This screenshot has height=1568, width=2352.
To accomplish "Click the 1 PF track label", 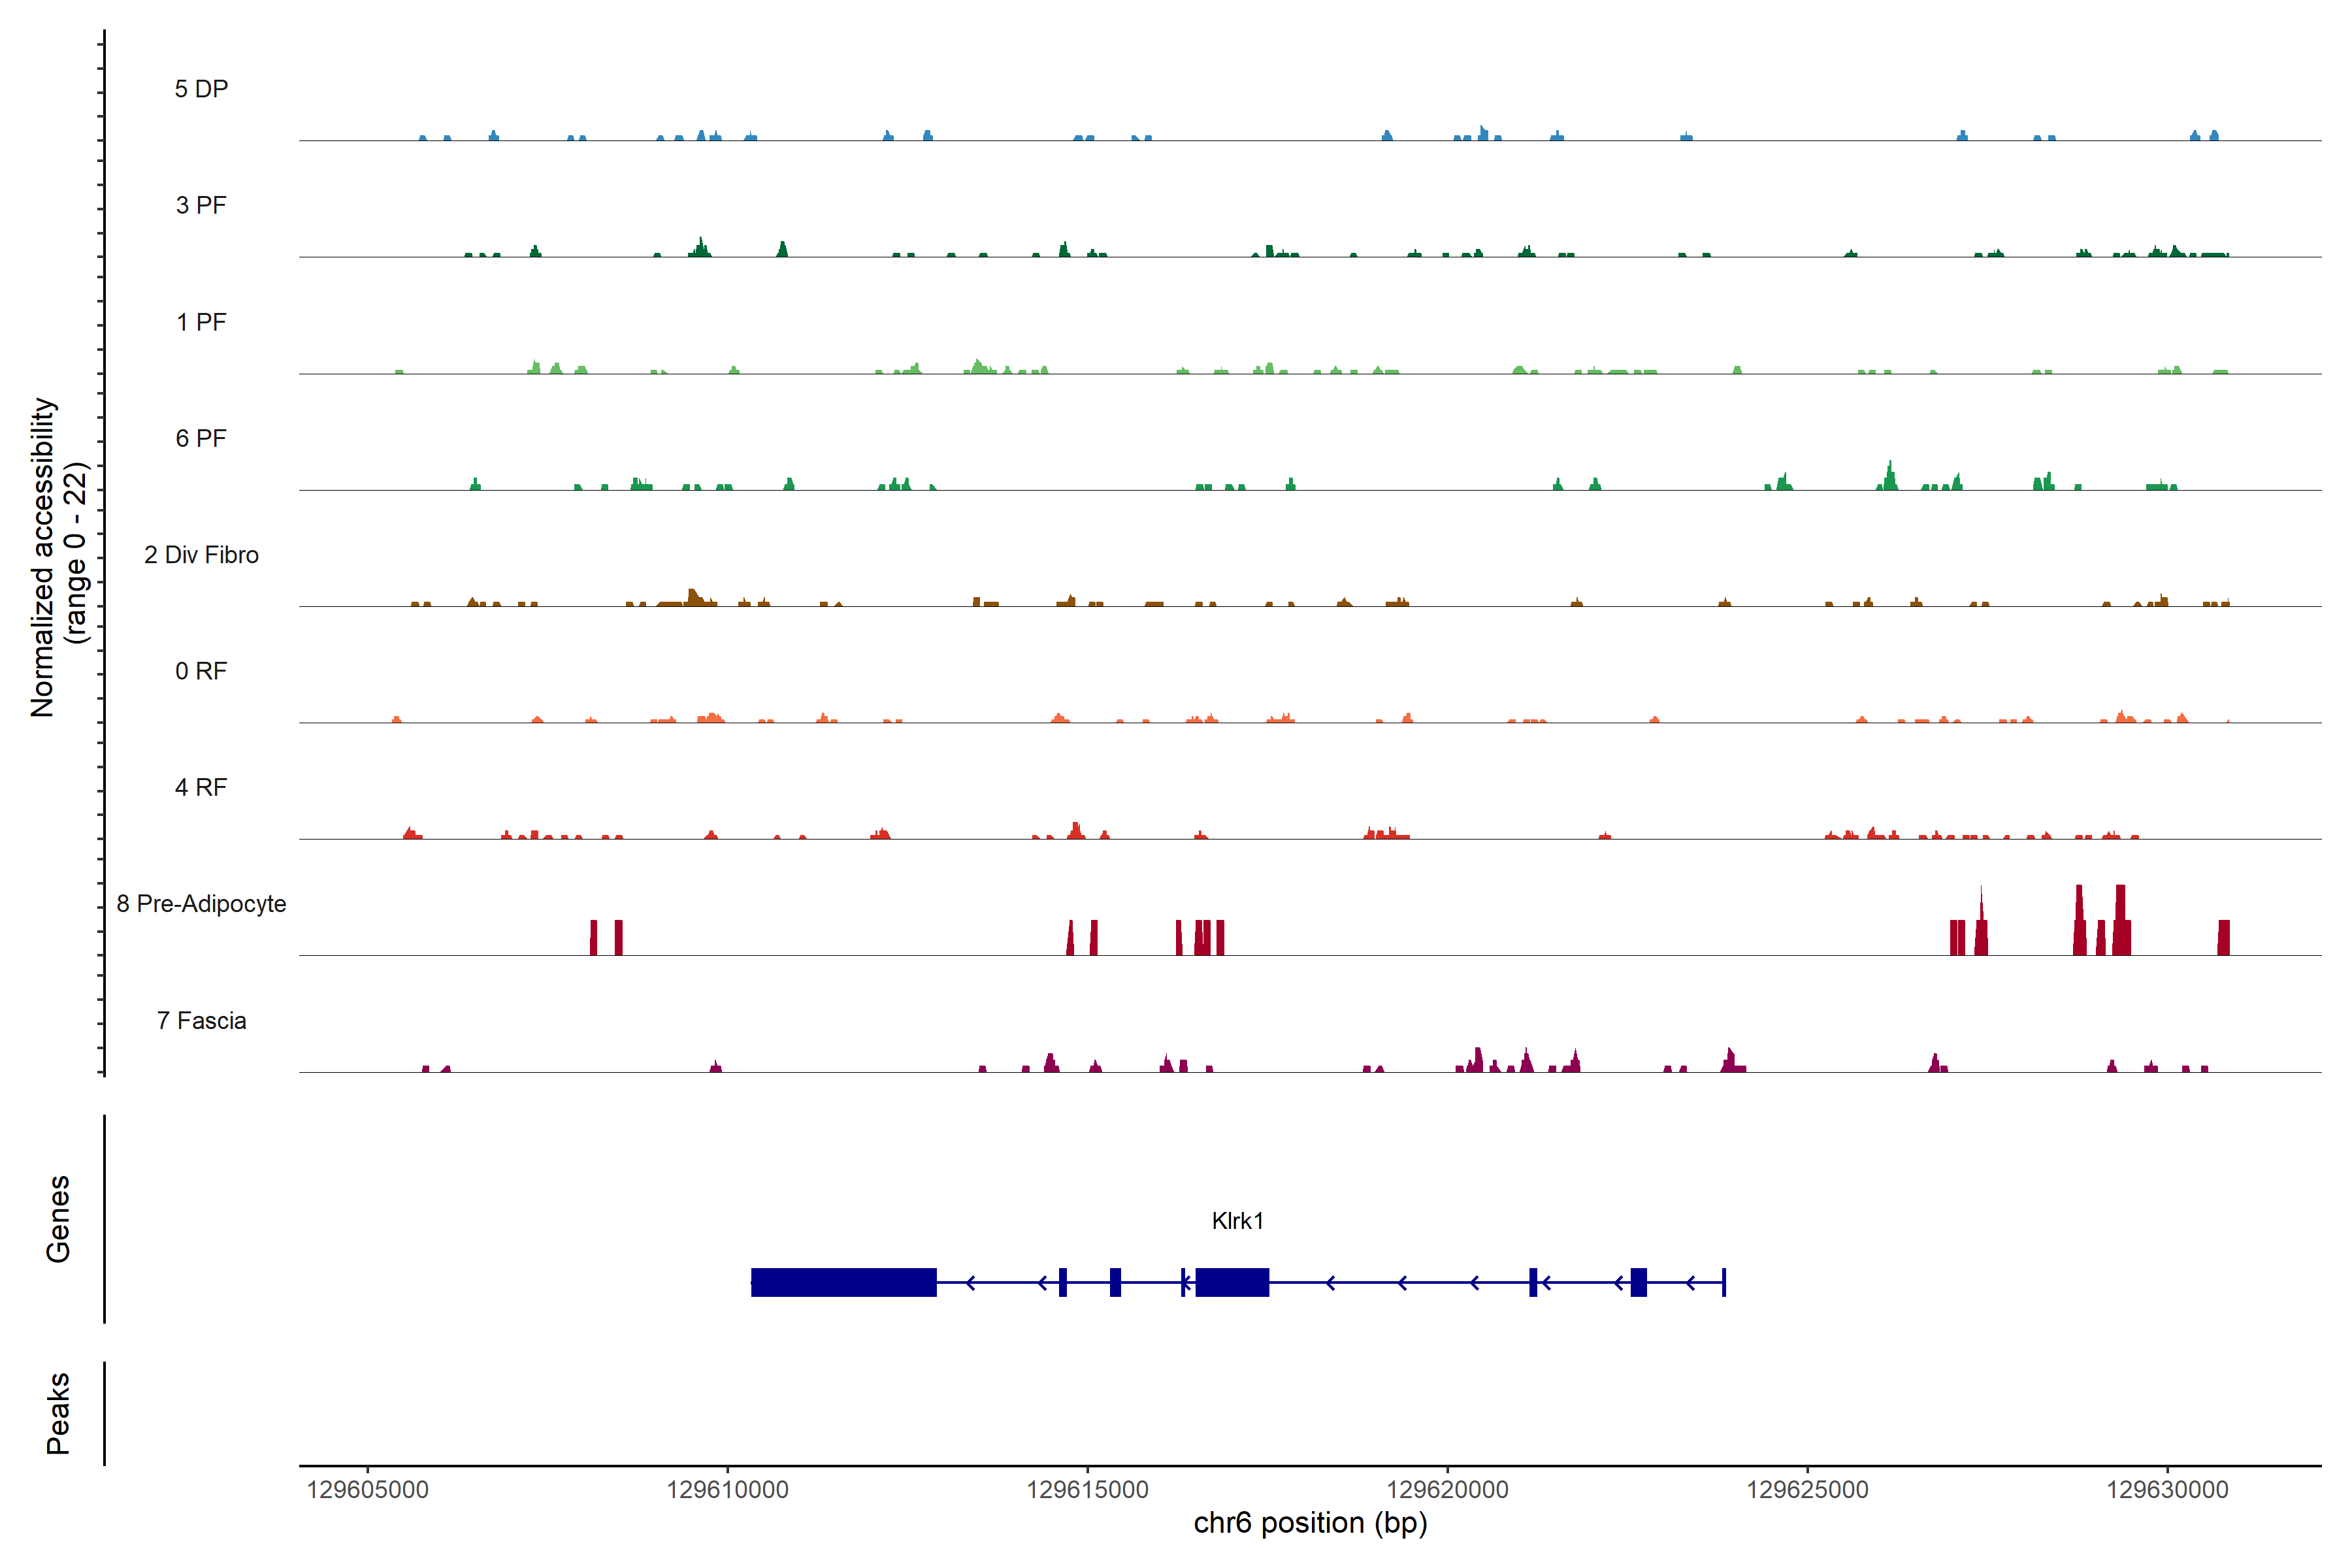I will tap(201, 322).
